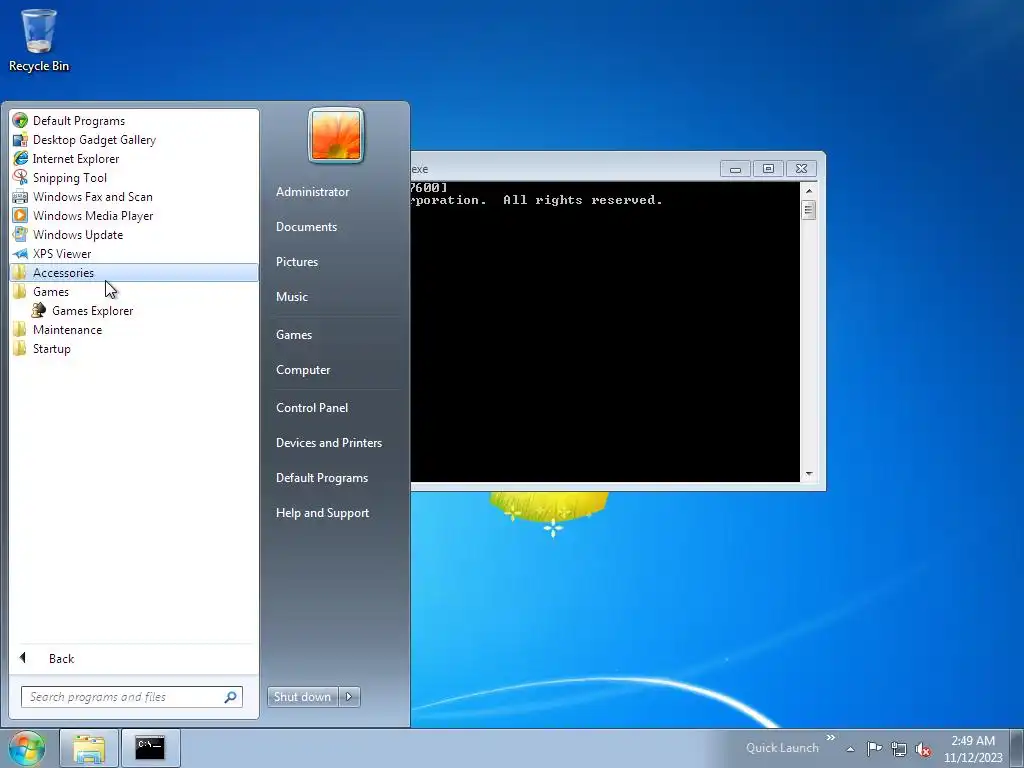Open Windows Explorer from taskbar

(x=89, y=748)
